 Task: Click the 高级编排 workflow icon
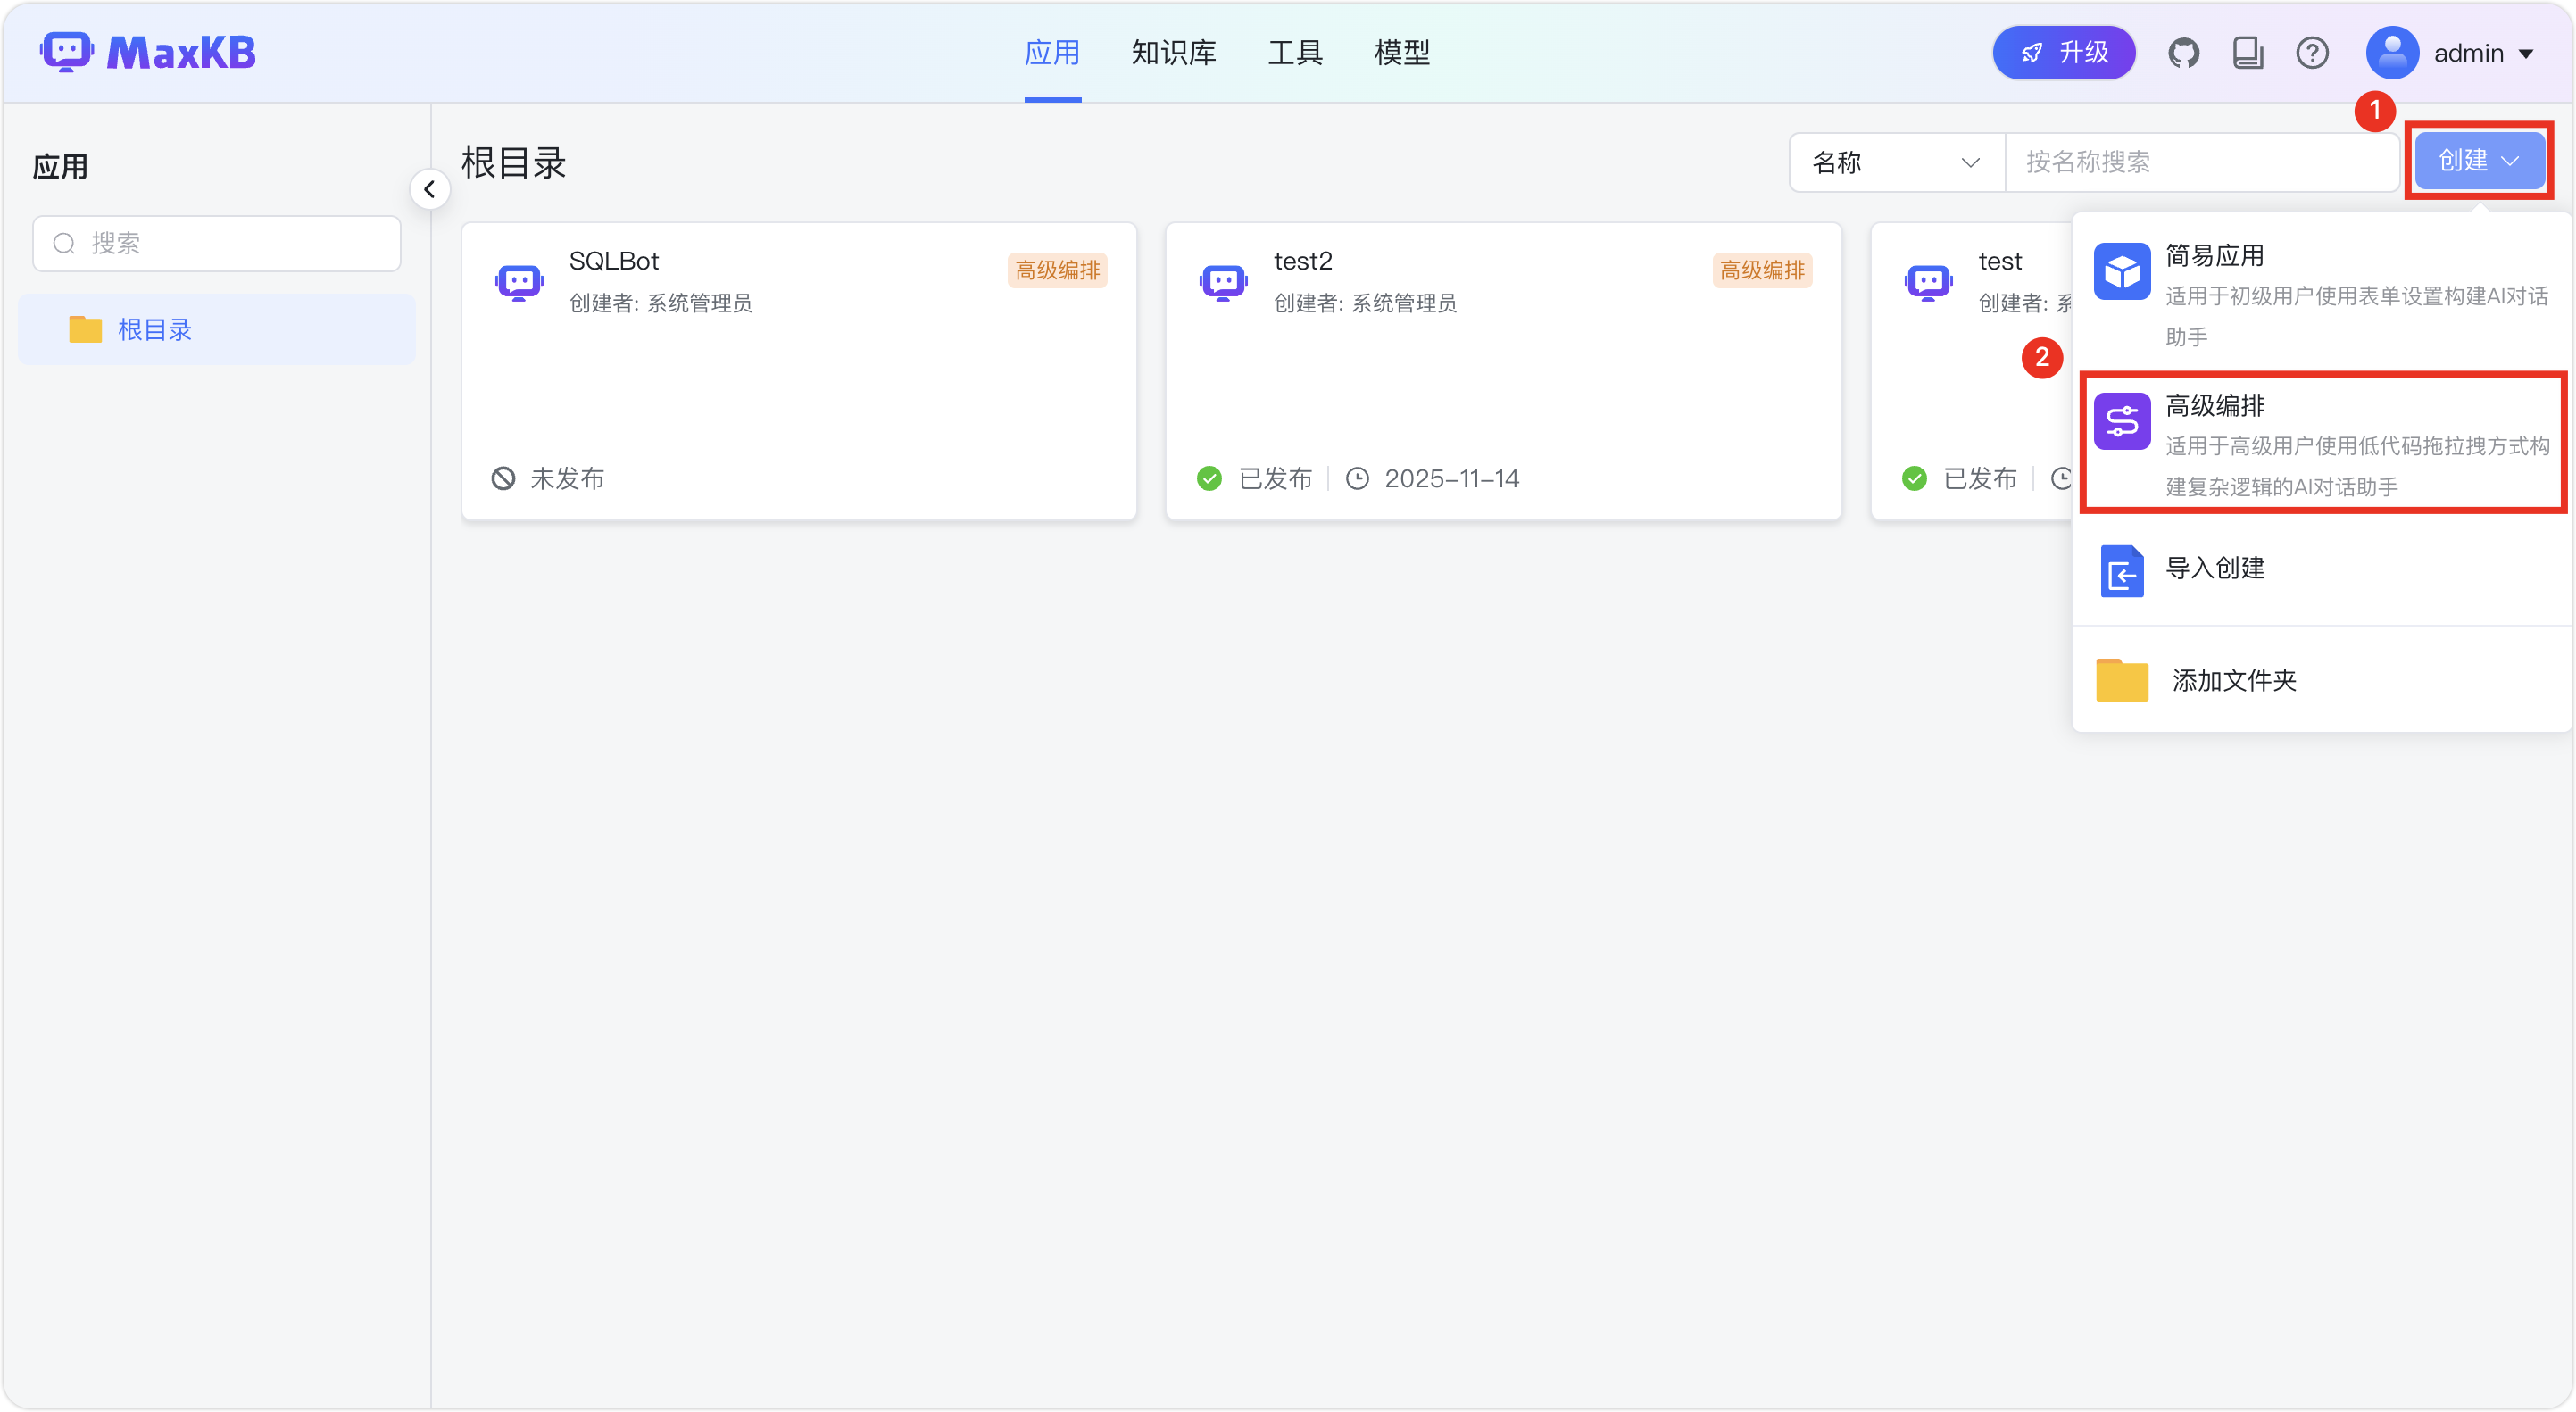click(x=2122, y=421)
